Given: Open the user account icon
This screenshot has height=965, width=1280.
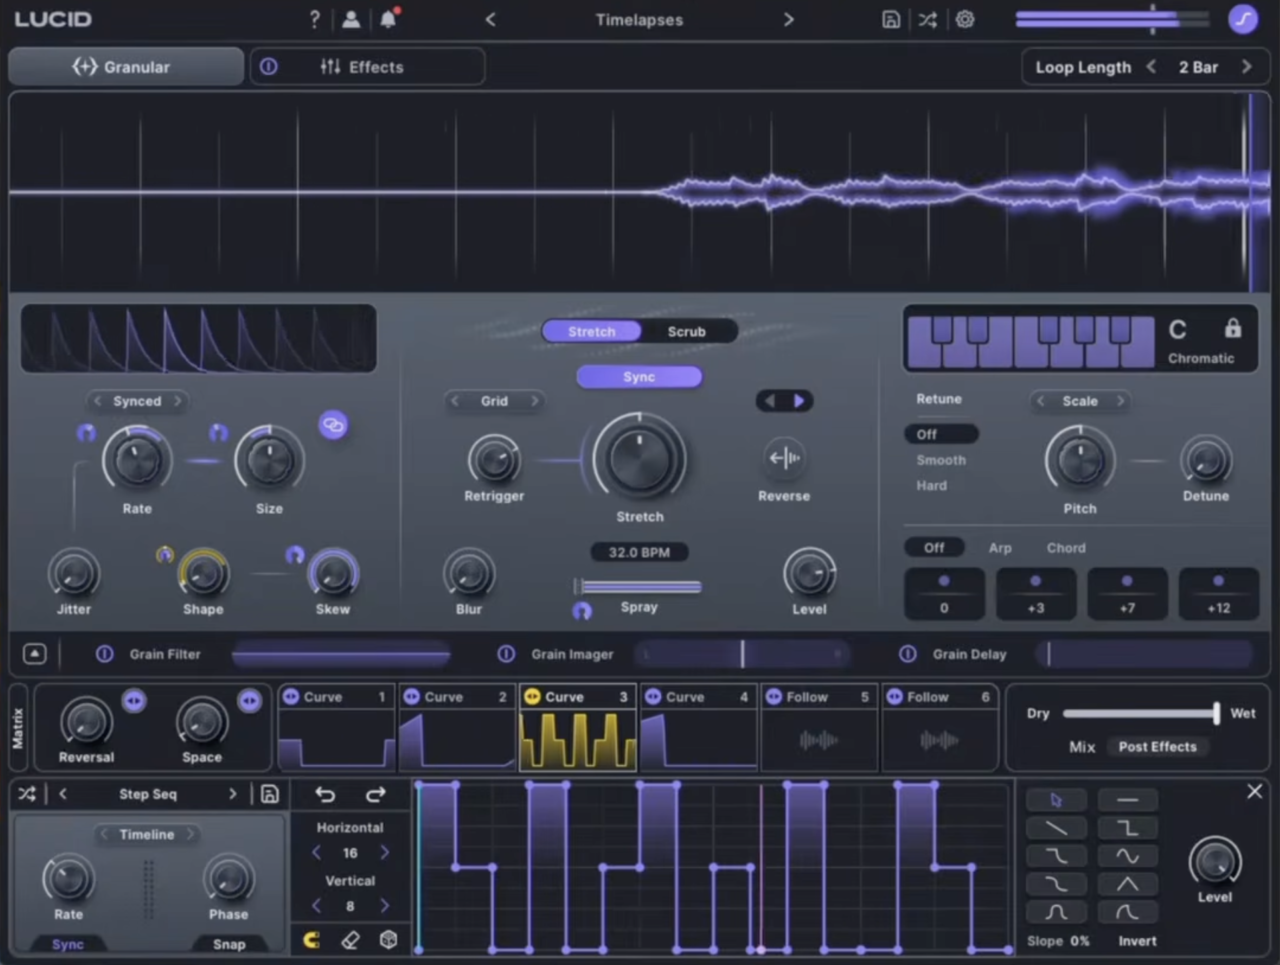Looking at the screenshot, I should [x=351, y=19].
